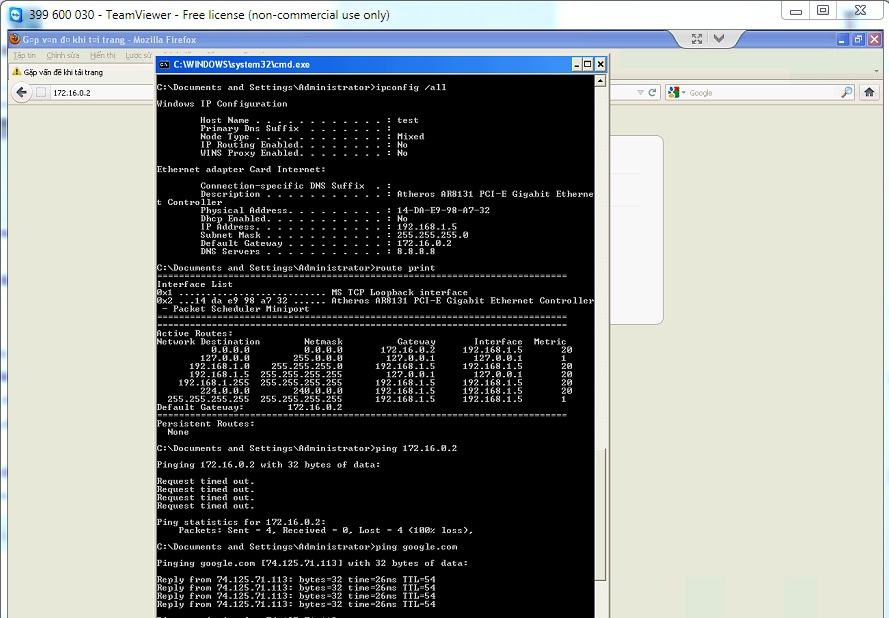Viewport: 889px width, 618px height.
Task: Click the Google search input field
Action: click(x=760, y=92)
